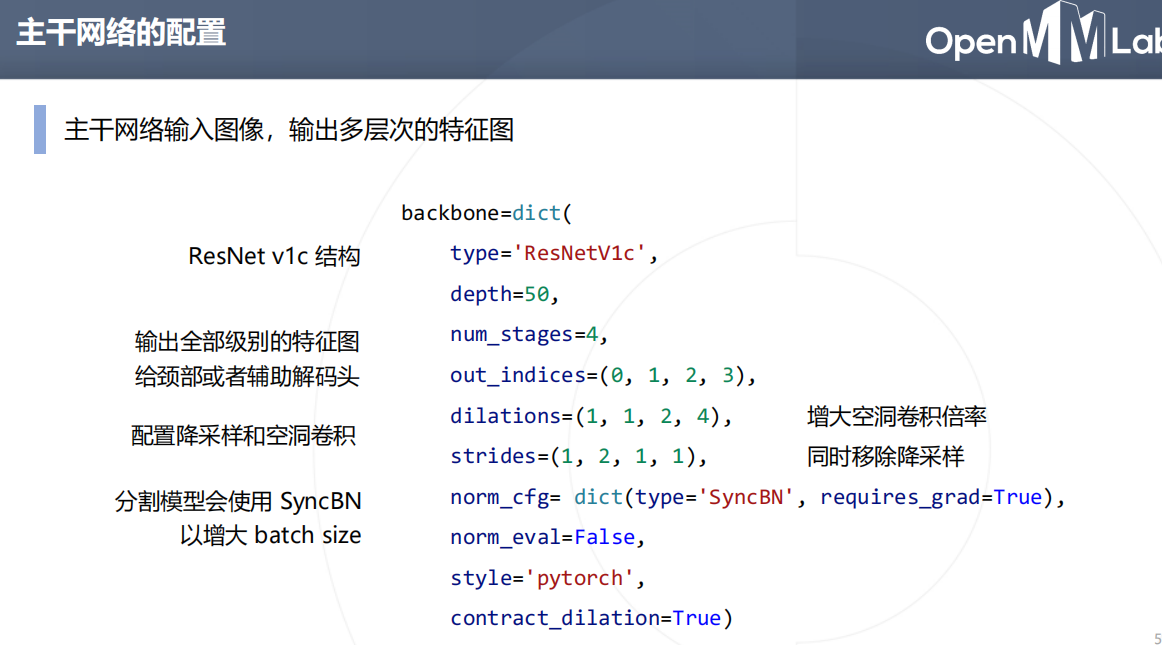1162x645 pixels.
Task: Select the style='pytorch' line
Action: pyautogui.click(x=548, y=578)
